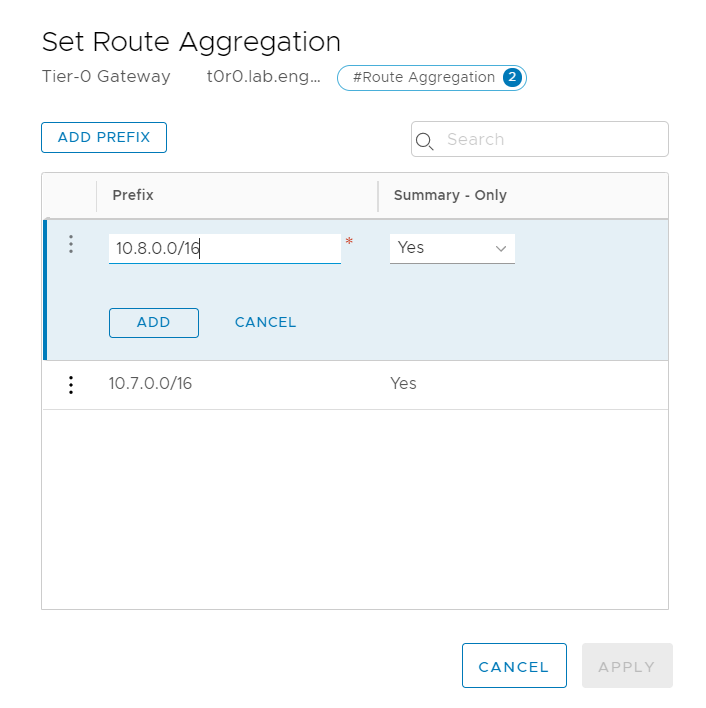This screenshot has width=706, height=708.
Task: Select the #Route Aggregation tag
Action: [424, 78]
